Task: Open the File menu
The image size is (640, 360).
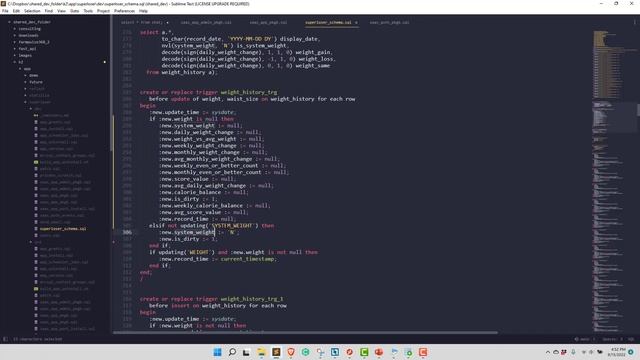Action: (5, 11)
